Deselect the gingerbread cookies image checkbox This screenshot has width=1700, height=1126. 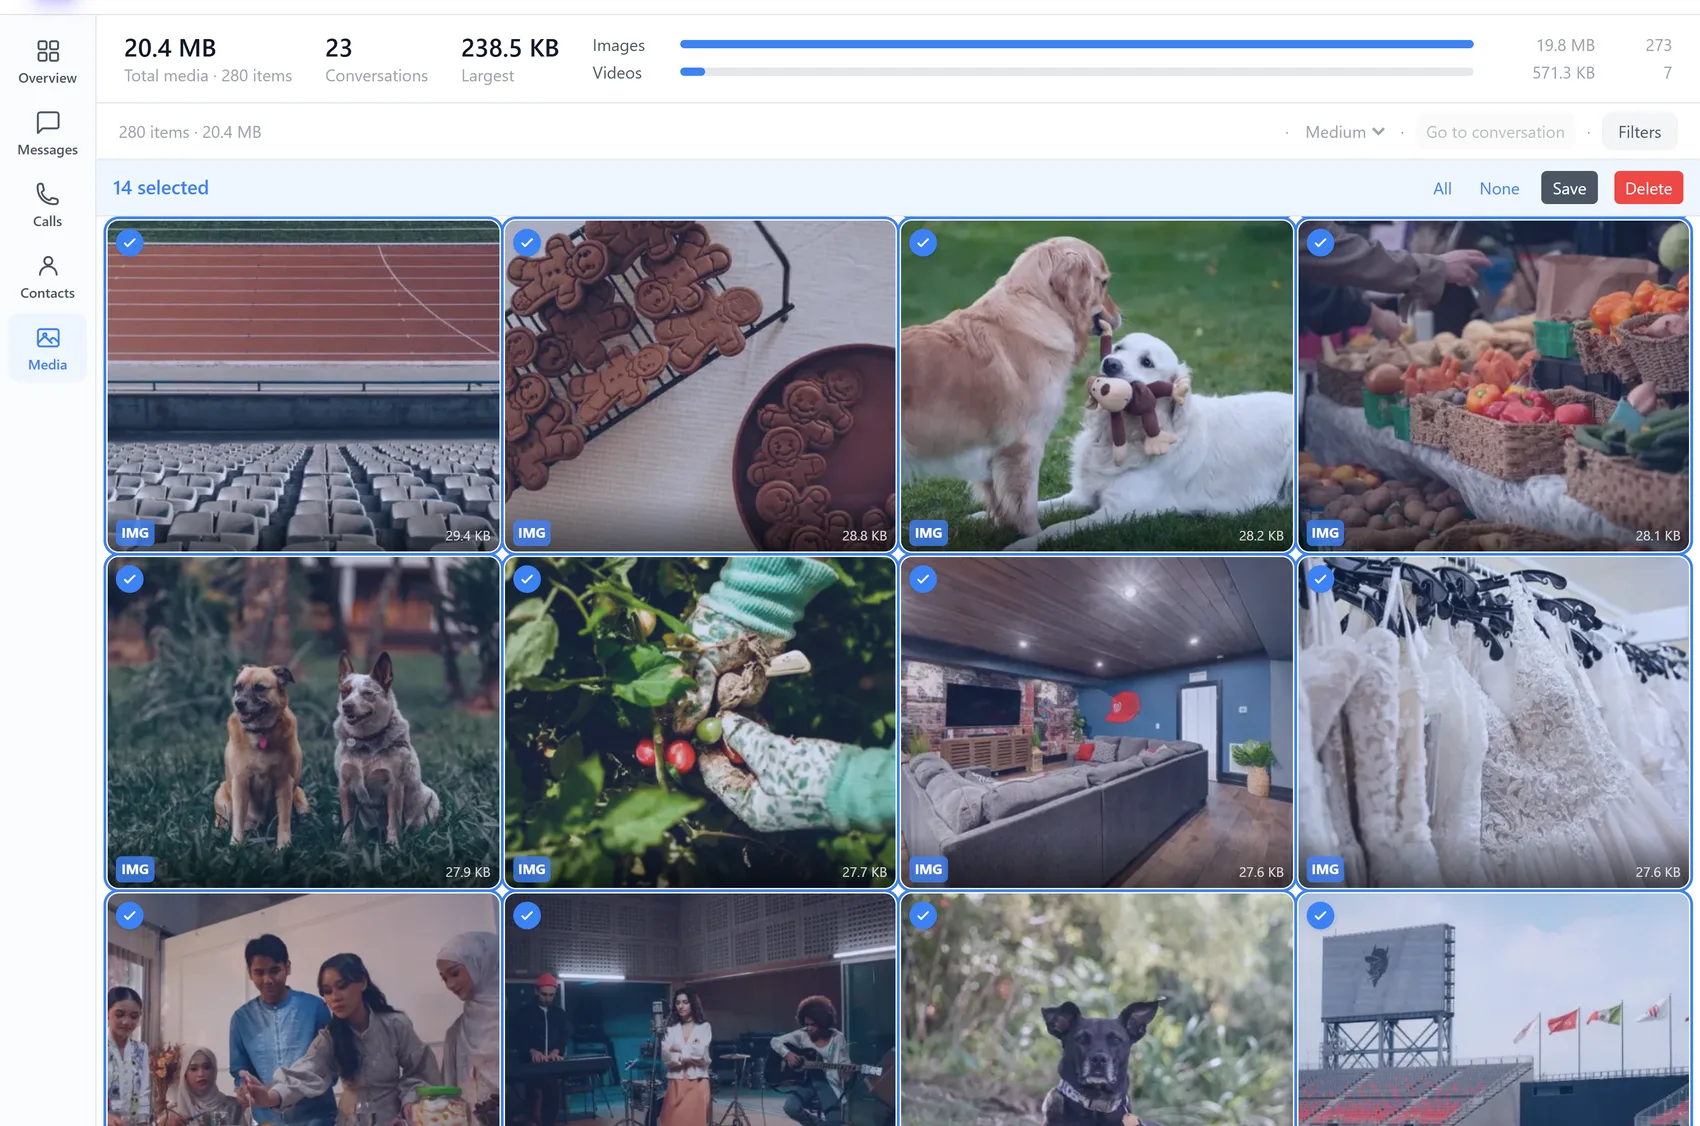pyautogui.click(x=527, y=243)
